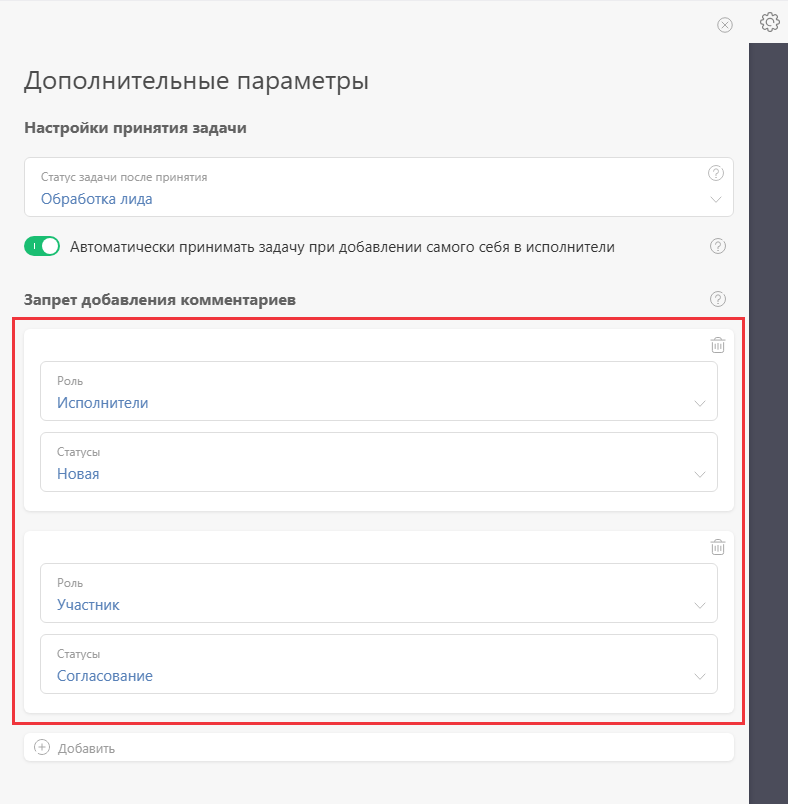Expand the Статусы dropdown showing Согласование
The image size is (788, 804).
click(x=379, y=664)
